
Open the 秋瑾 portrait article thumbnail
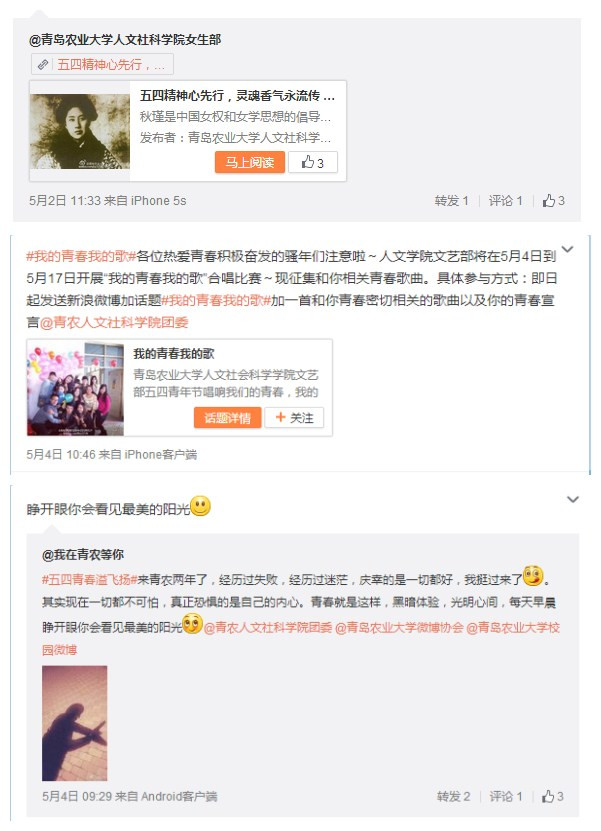coord(80,131)
